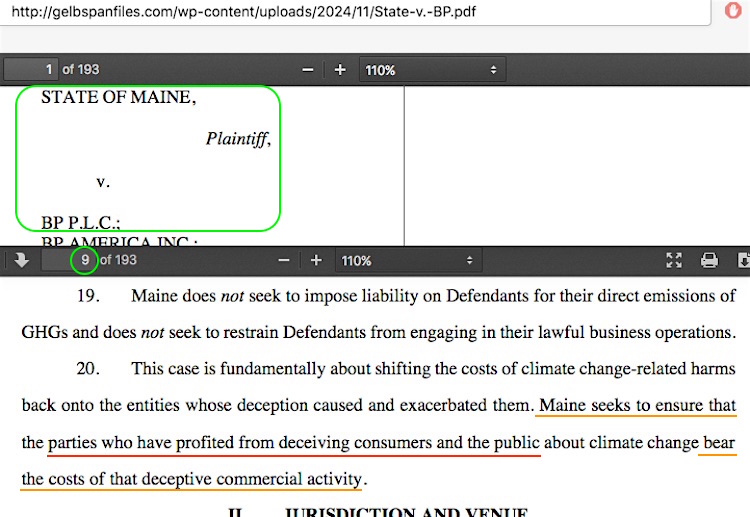Zoom out in the lower PDF toolbar
750x517 pixels.
tap(284, 260)
